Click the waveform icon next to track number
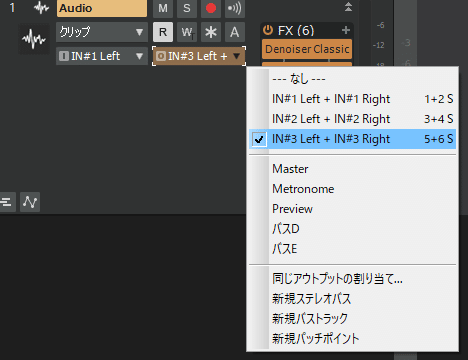The height and width of the screenshot is (360, 468). (41, 8)
